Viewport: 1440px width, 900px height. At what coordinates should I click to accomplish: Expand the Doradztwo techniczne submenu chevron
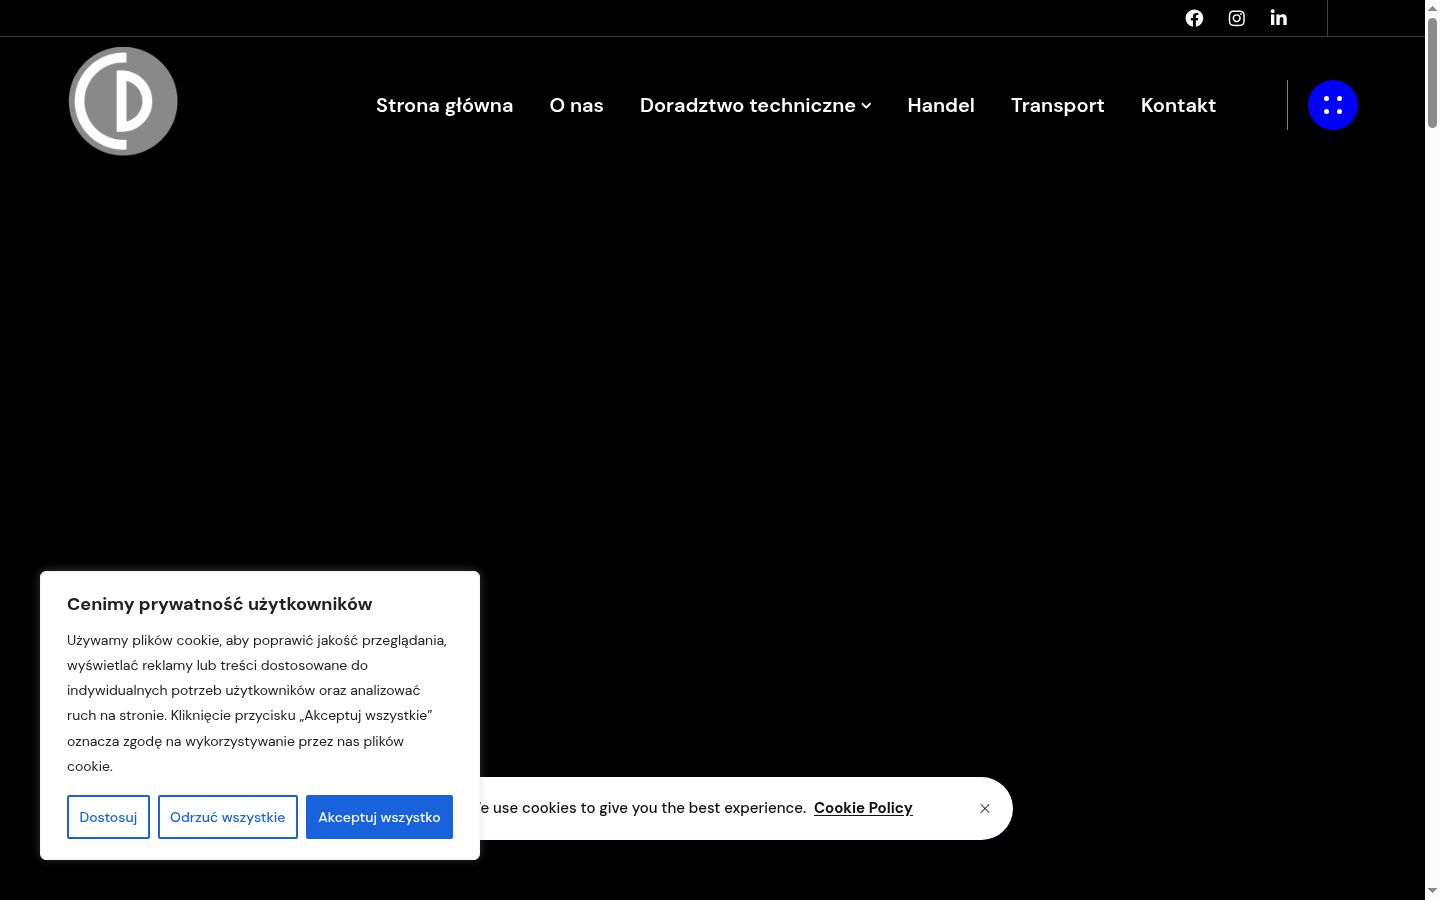(866, 106)
